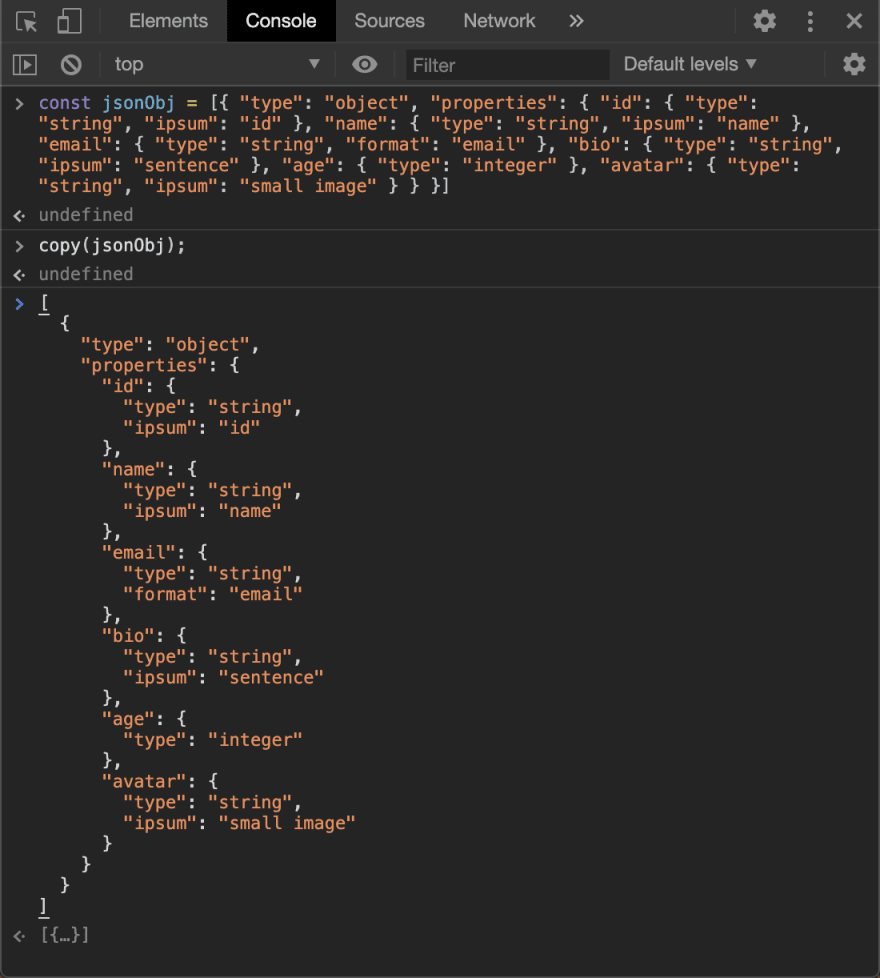This screenshot has width=880, height=978.
Task: Open DevTools settings gear in tab bar
Action: (x=765, y=21)
